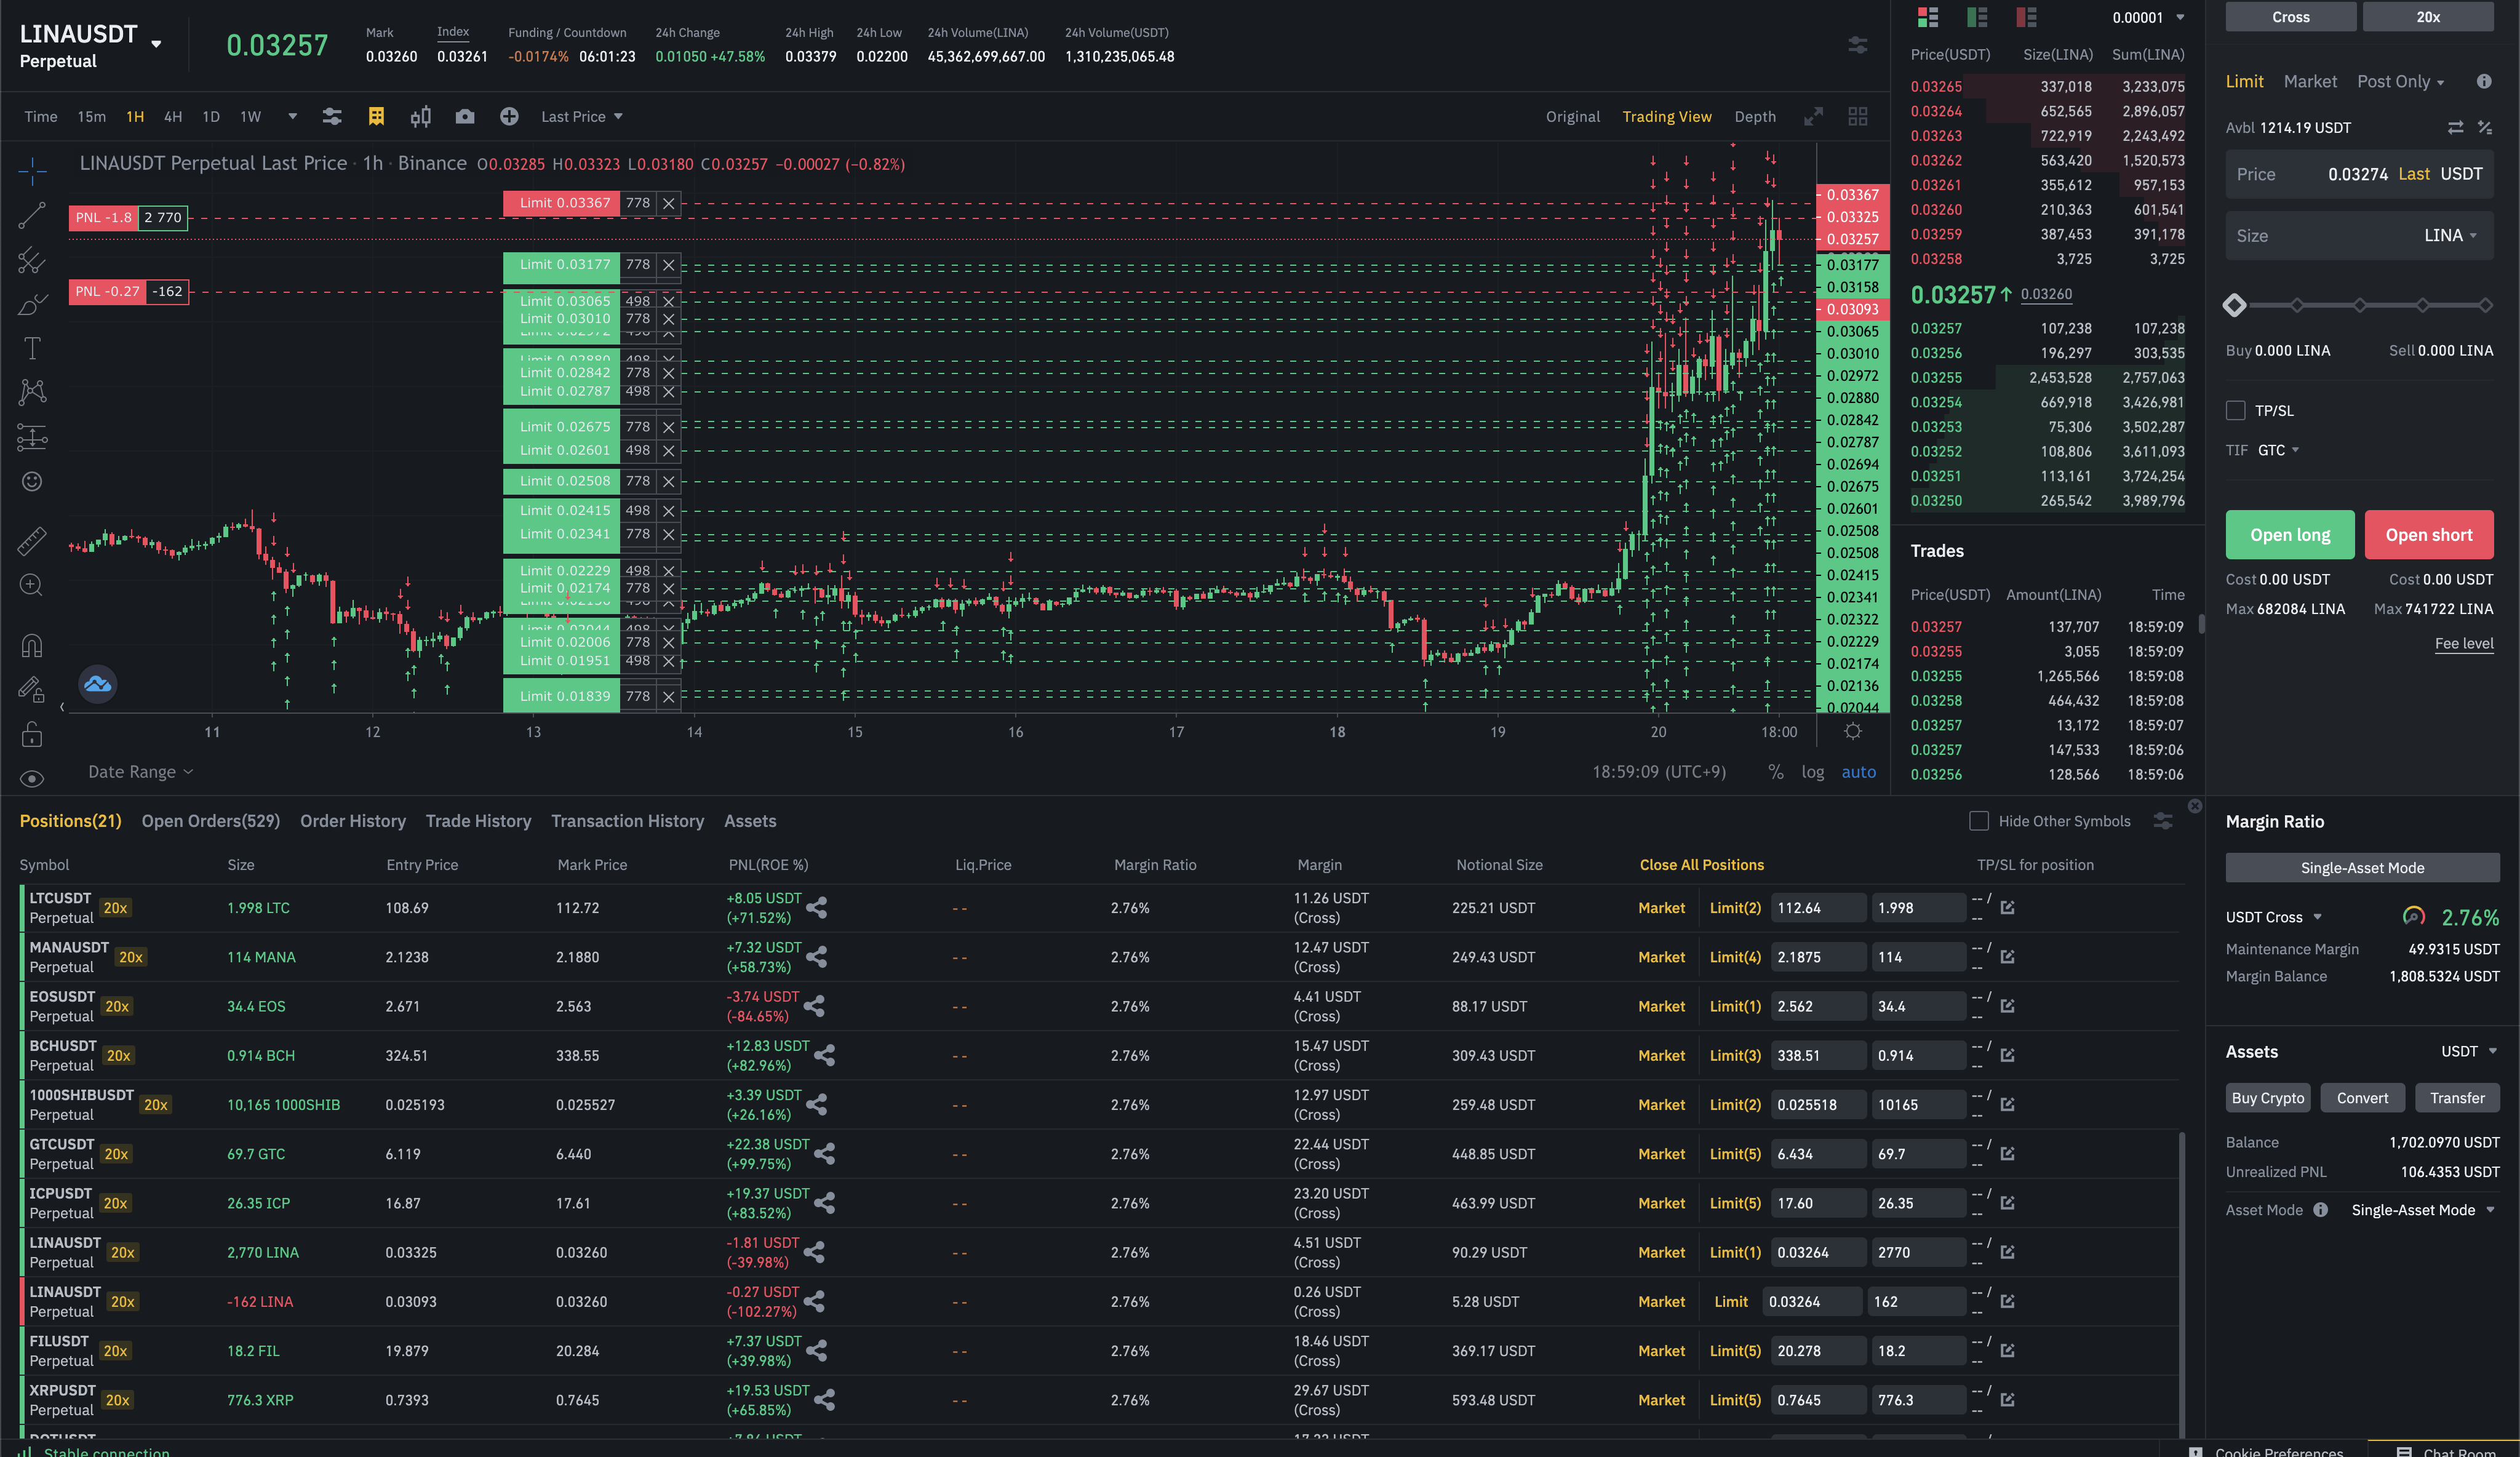Switch chart to Depth view
Image resolution: width=2520 pixels, height=1457 pixels.
1755,117
